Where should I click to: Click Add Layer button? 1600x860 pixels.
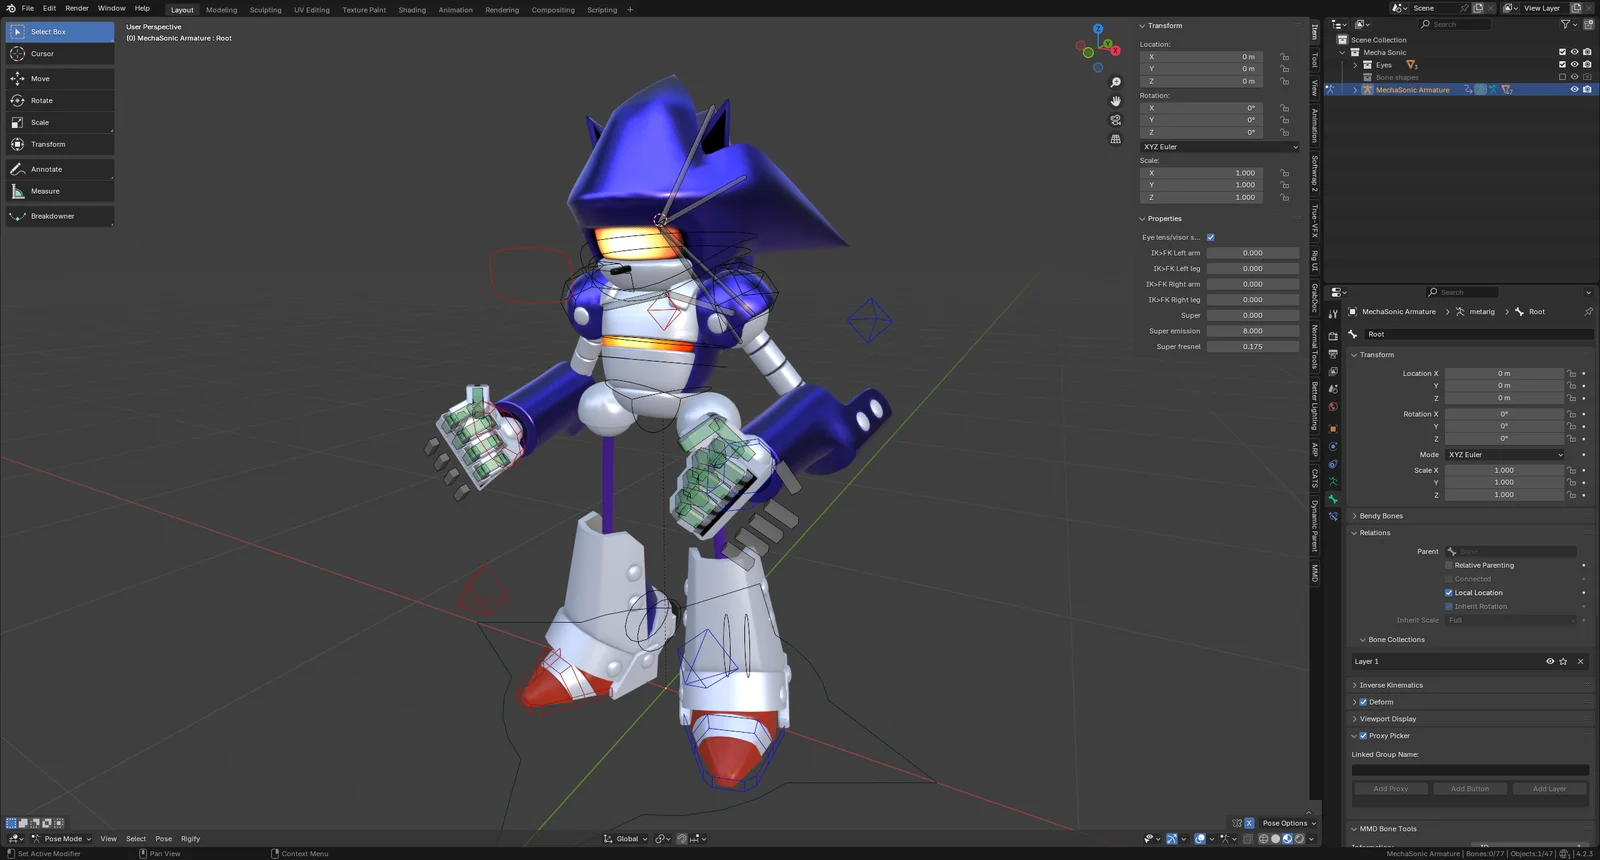click(1550, 789)
